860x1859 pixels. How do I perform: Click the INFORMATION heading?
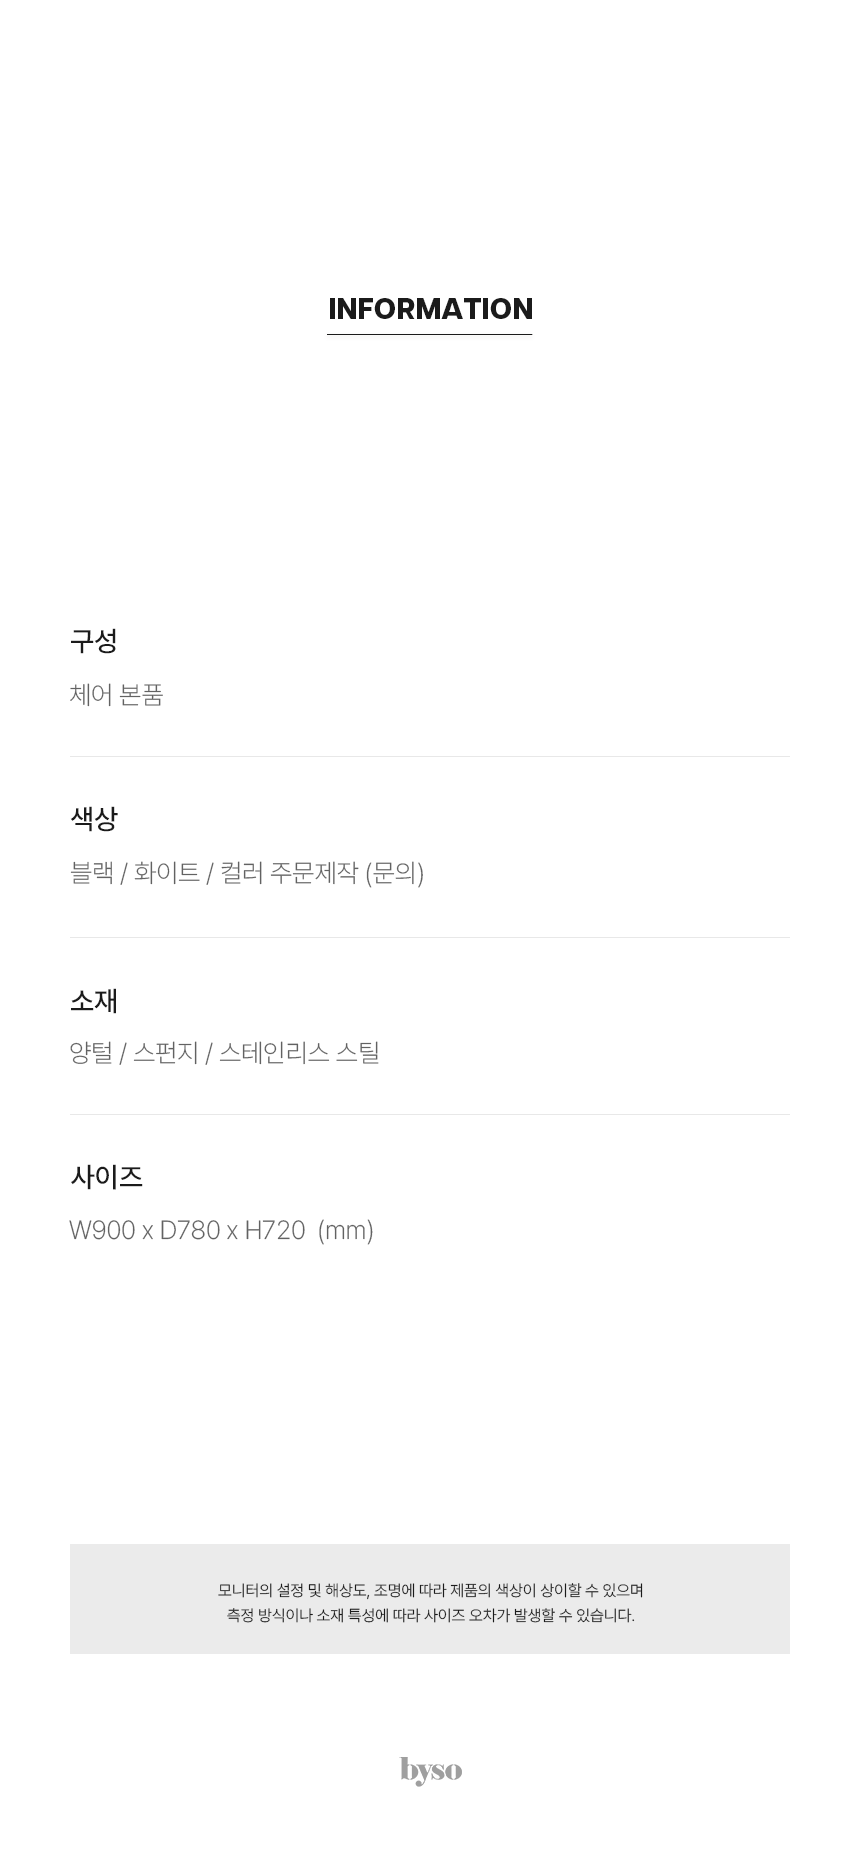tap(430, 309)
